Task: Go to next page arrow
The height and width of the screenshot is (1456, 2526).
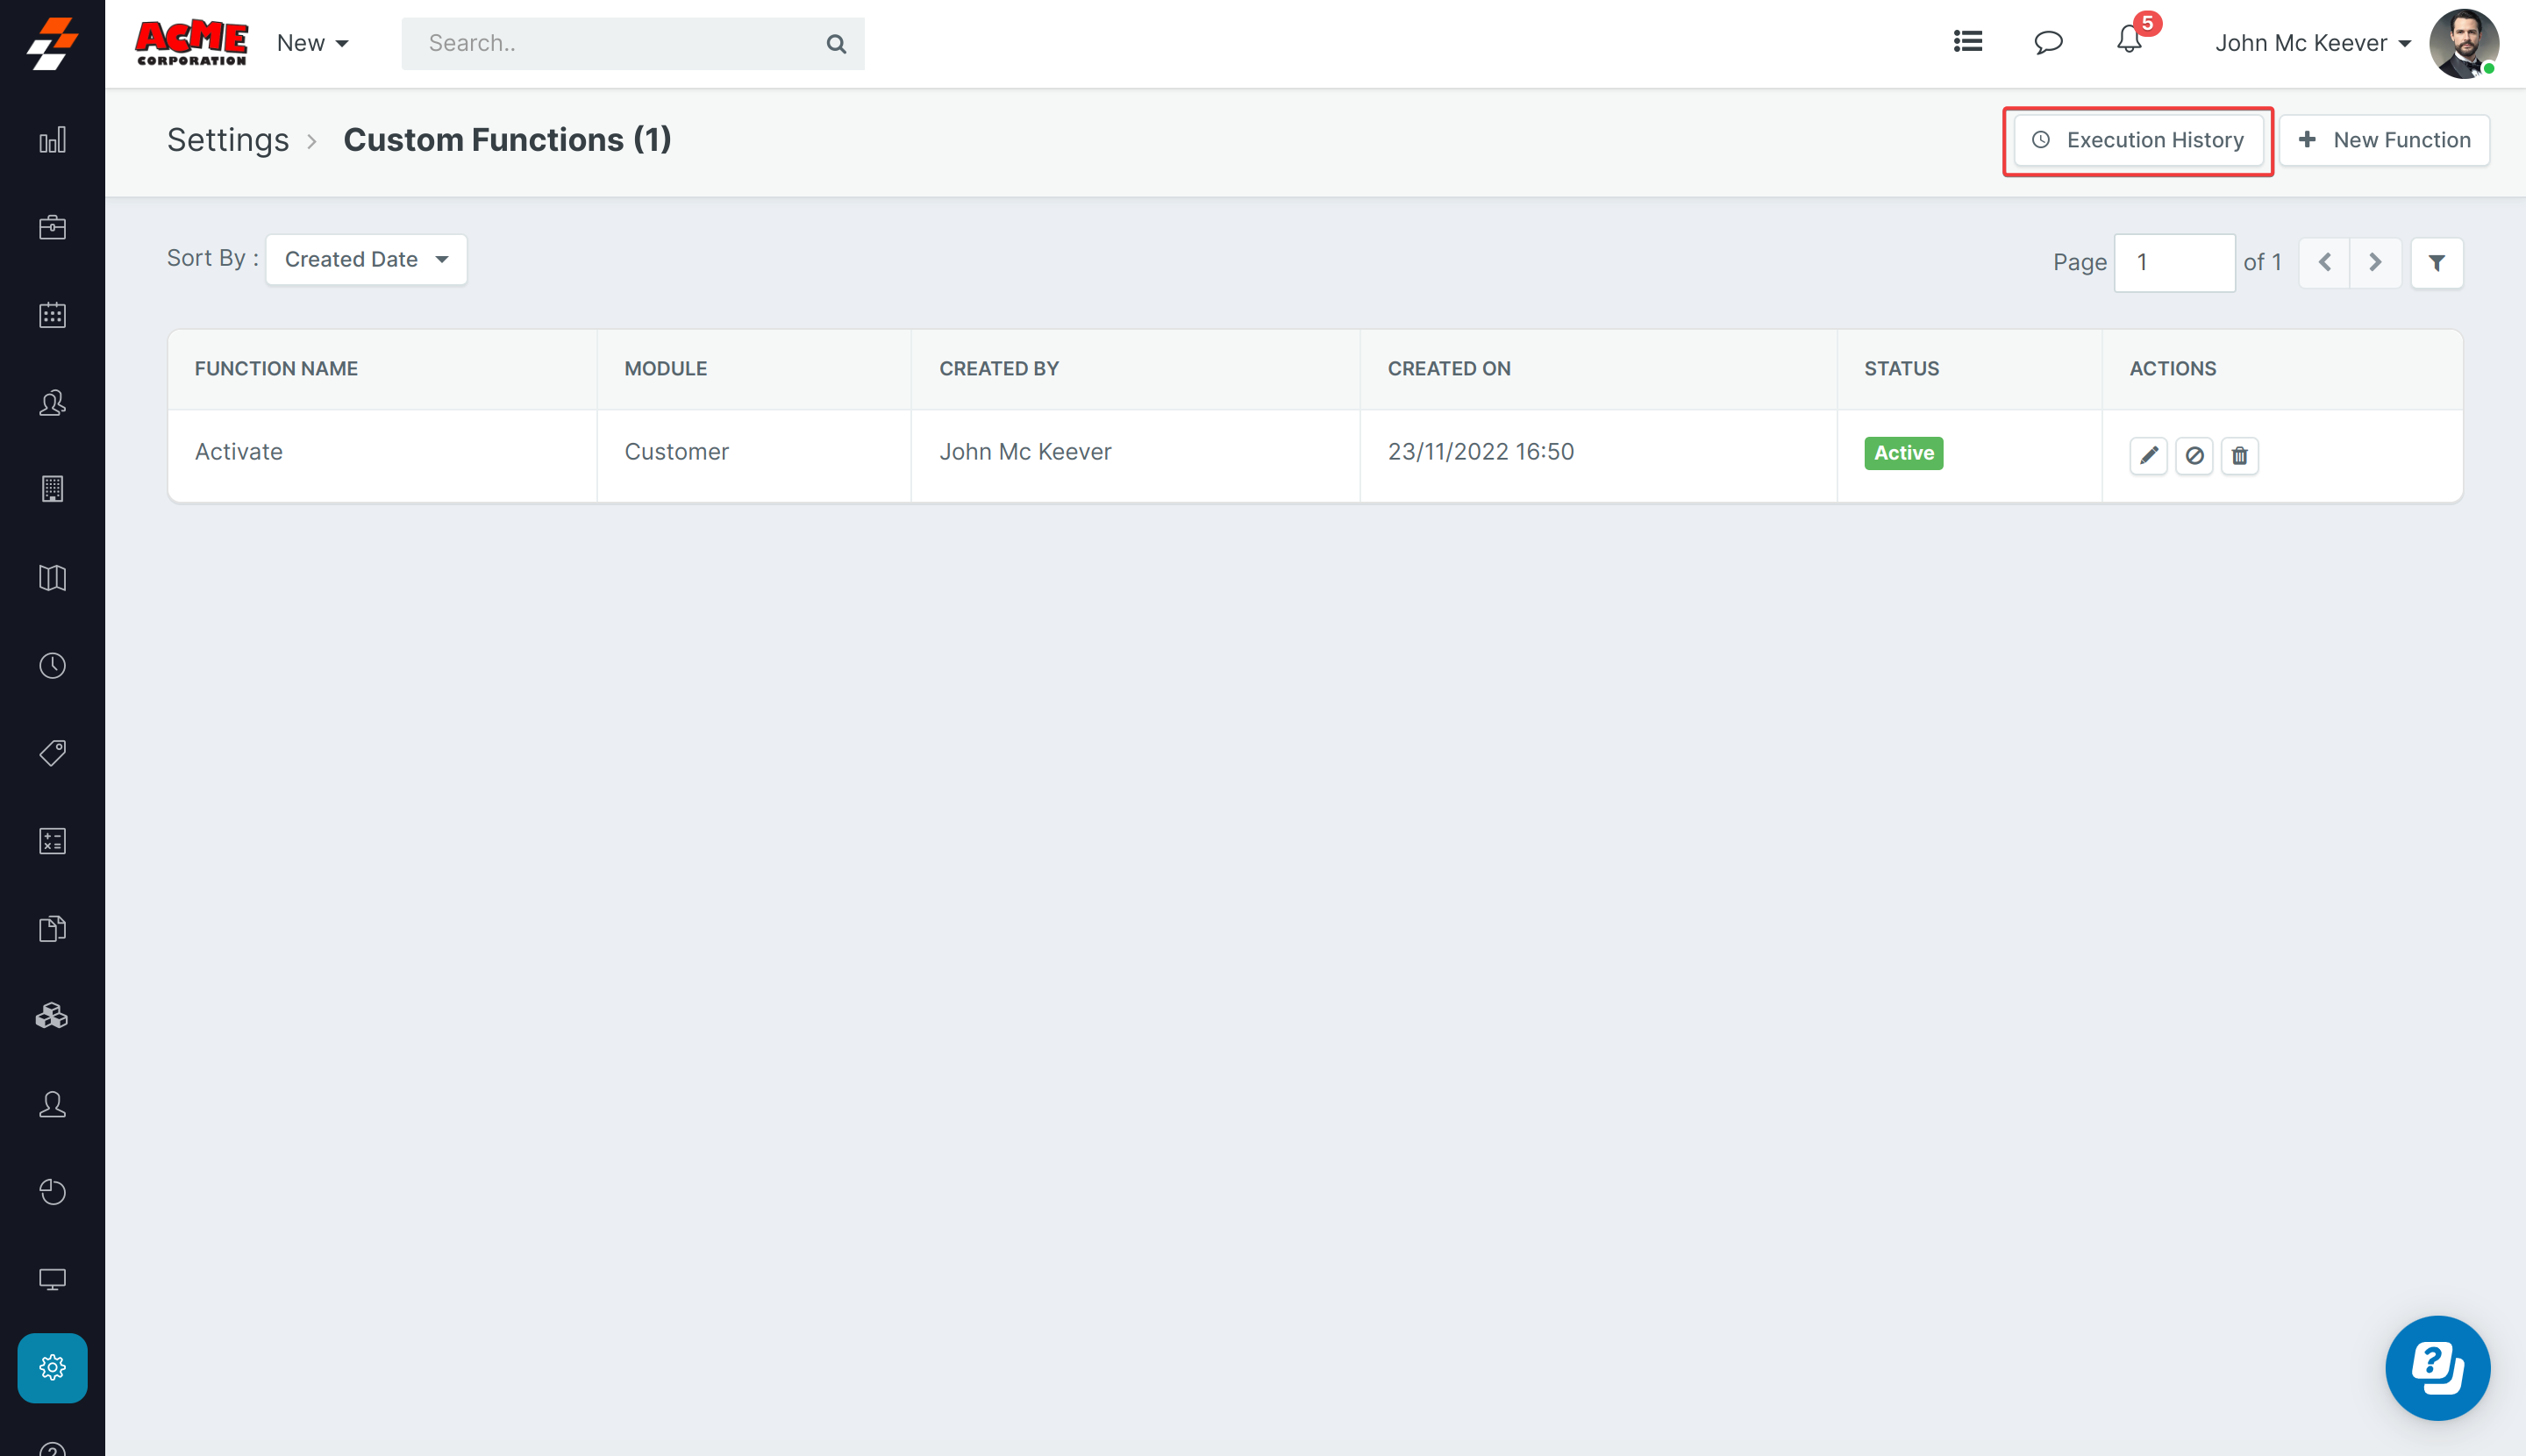Action: (2375, 262)
